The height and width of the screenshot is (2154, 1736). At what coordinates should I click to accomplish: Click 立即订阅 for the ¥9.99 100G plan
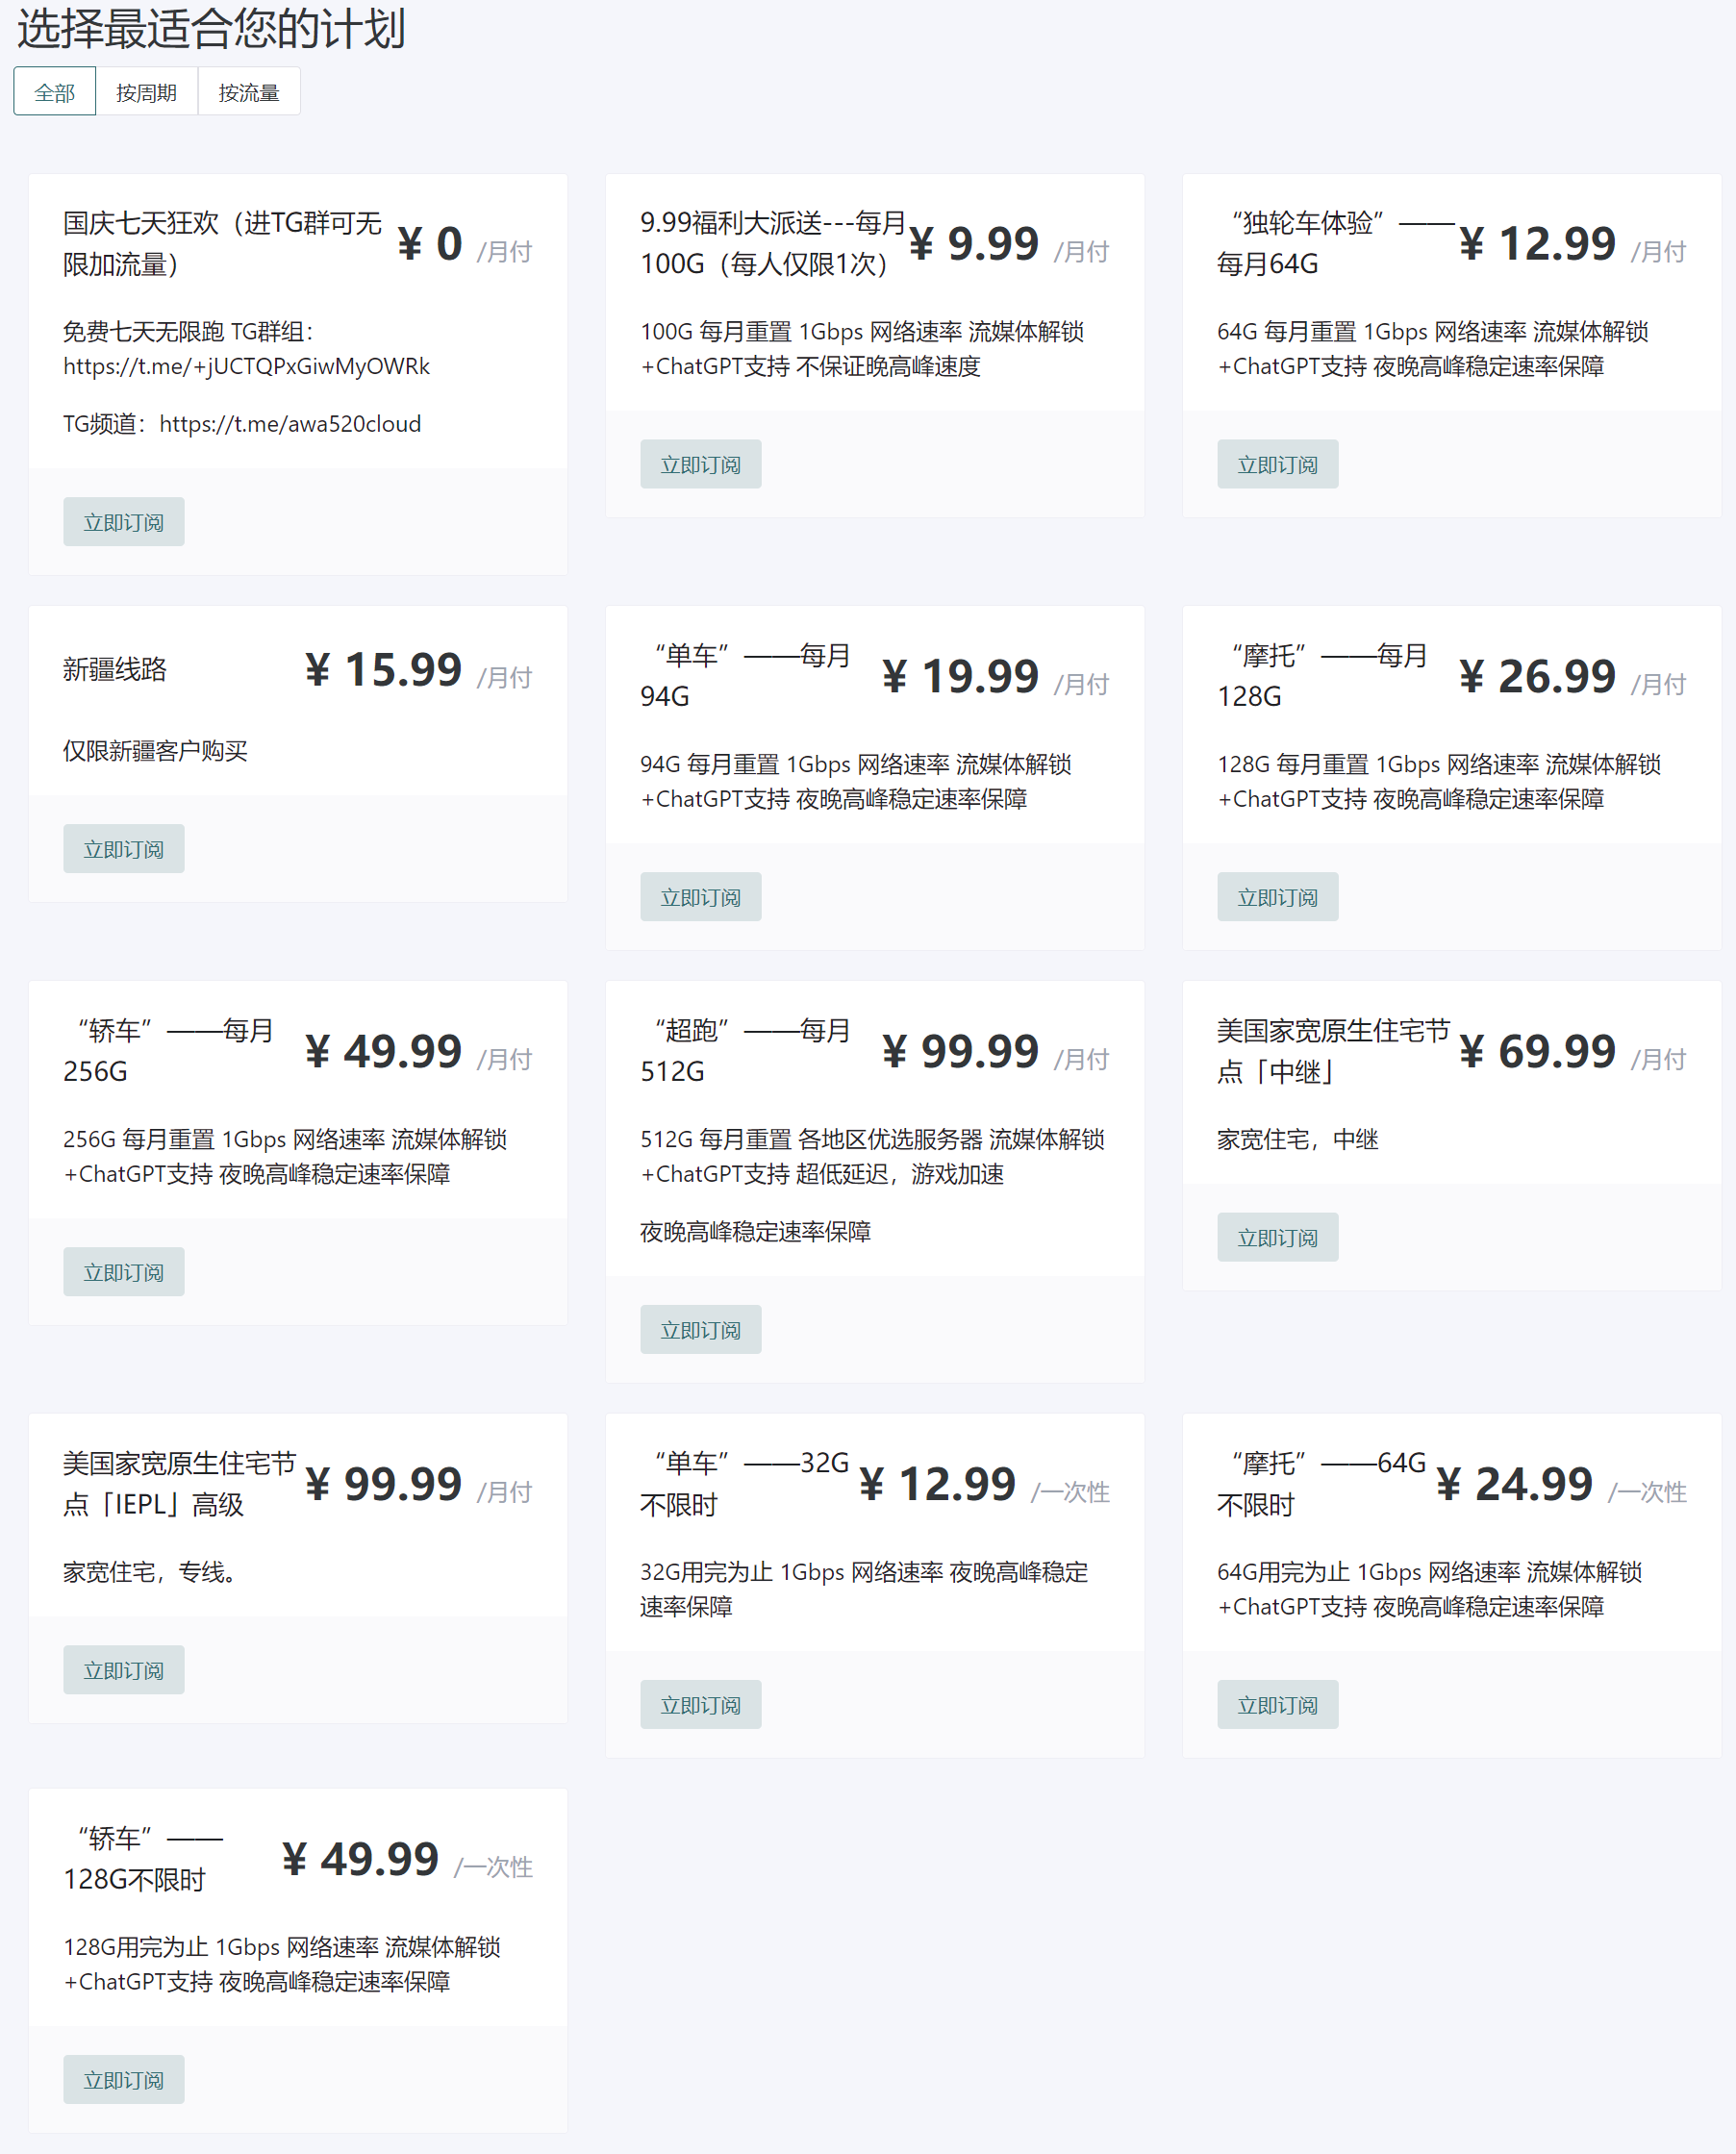[701, 464]
